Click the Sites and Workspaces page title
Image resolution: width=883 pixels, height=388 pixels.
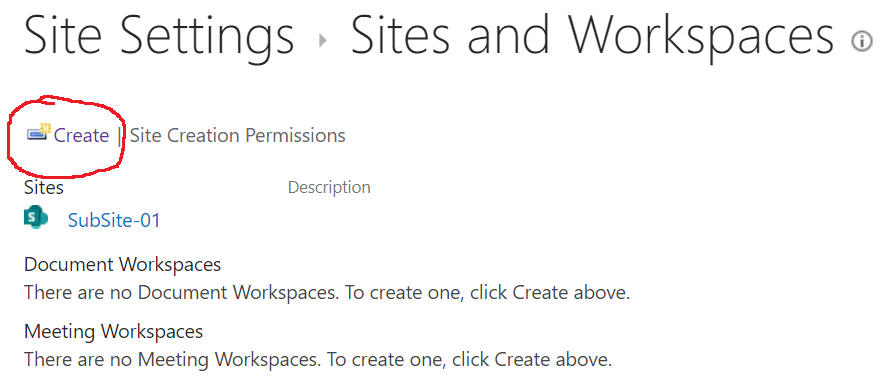pyautogui.click(x=591, y=36)
